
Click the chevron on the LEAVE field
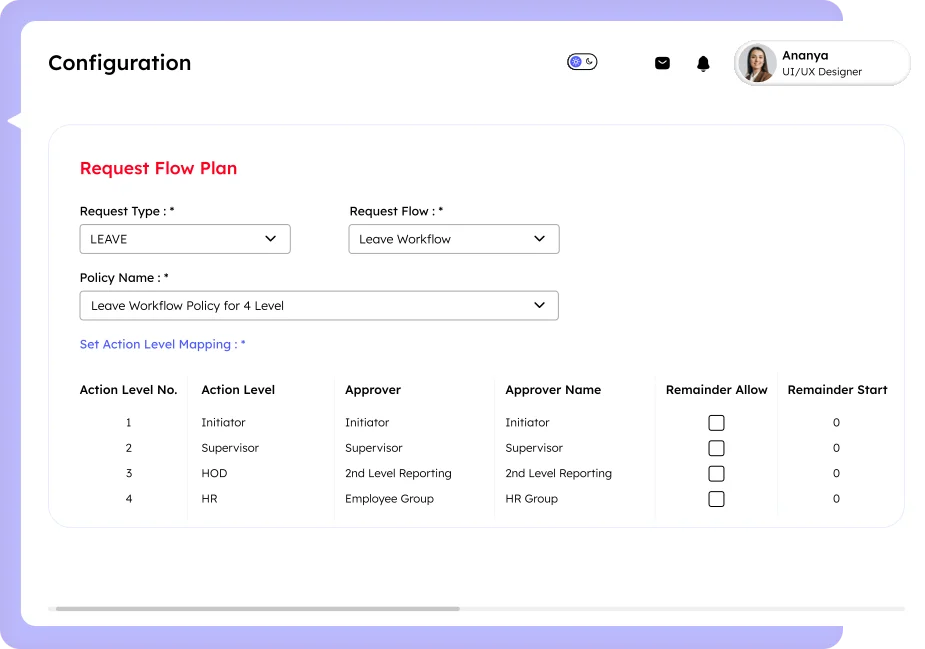pos(270,239)
